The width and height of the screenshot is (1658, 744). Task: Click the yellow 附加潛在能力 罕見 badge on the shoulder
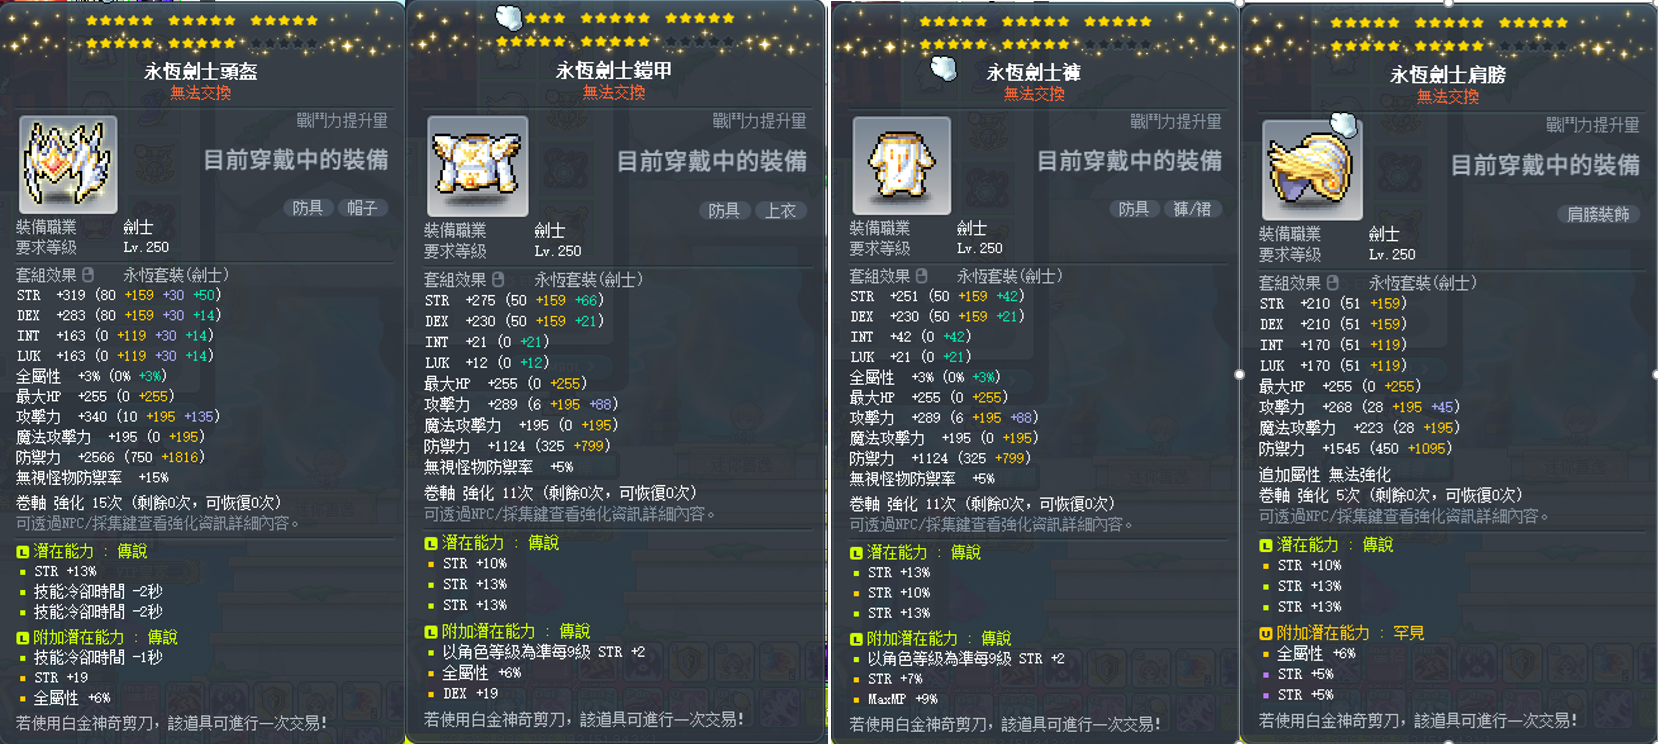[1265, 633]
